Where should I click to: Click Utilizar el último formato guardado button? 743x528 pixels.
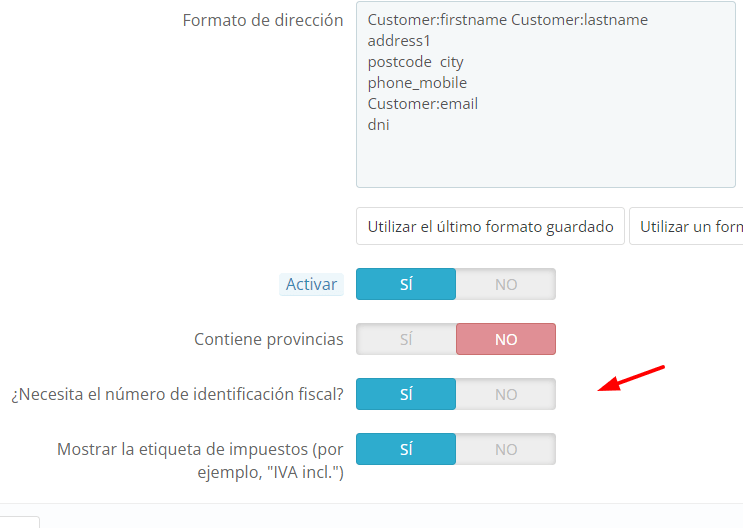point(490,227)
